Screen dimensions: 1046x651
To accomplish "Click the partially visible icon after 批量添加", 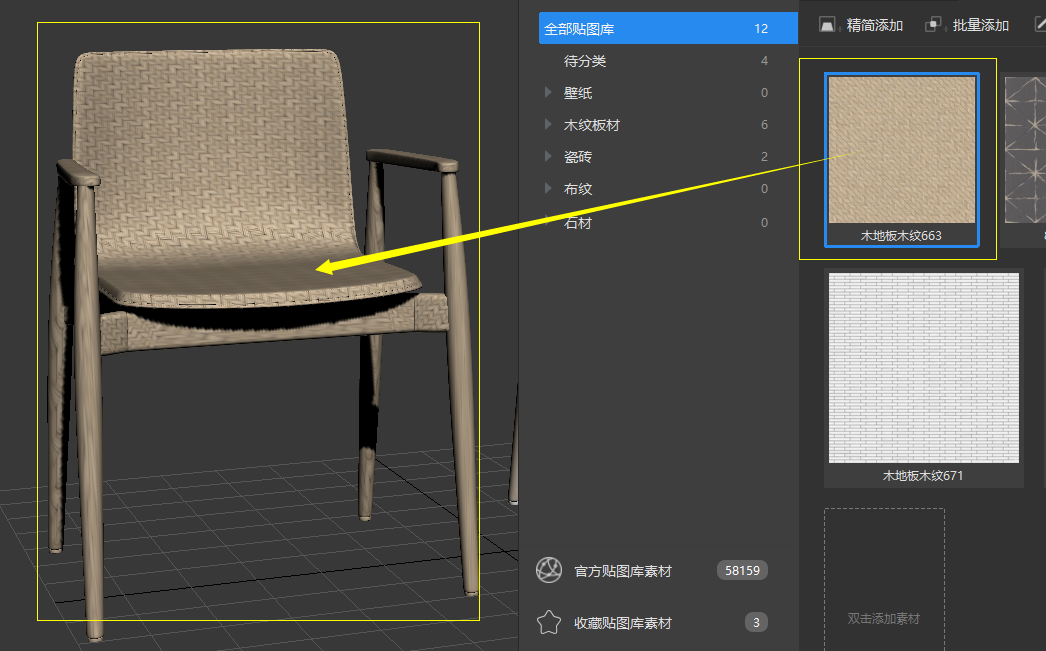I will (x=1040, y=25).
